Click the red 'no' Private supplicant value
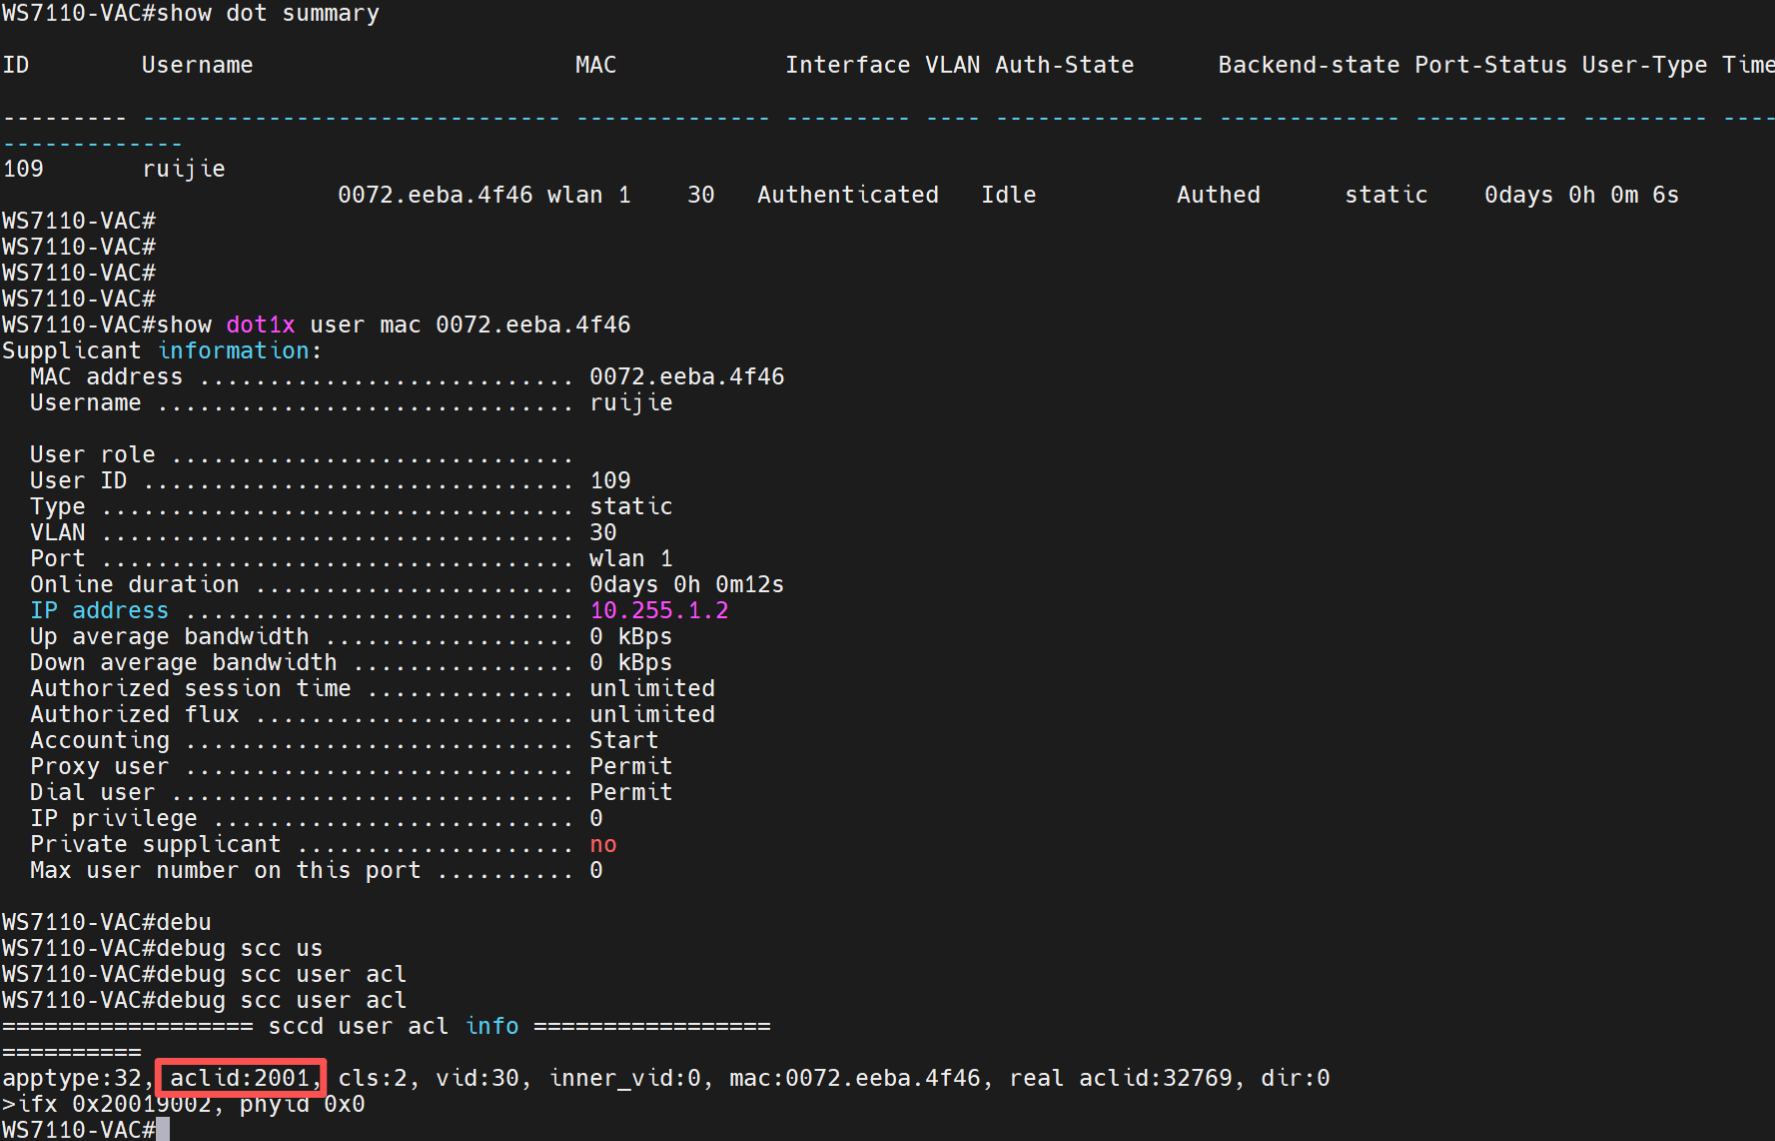 [603, 844]
